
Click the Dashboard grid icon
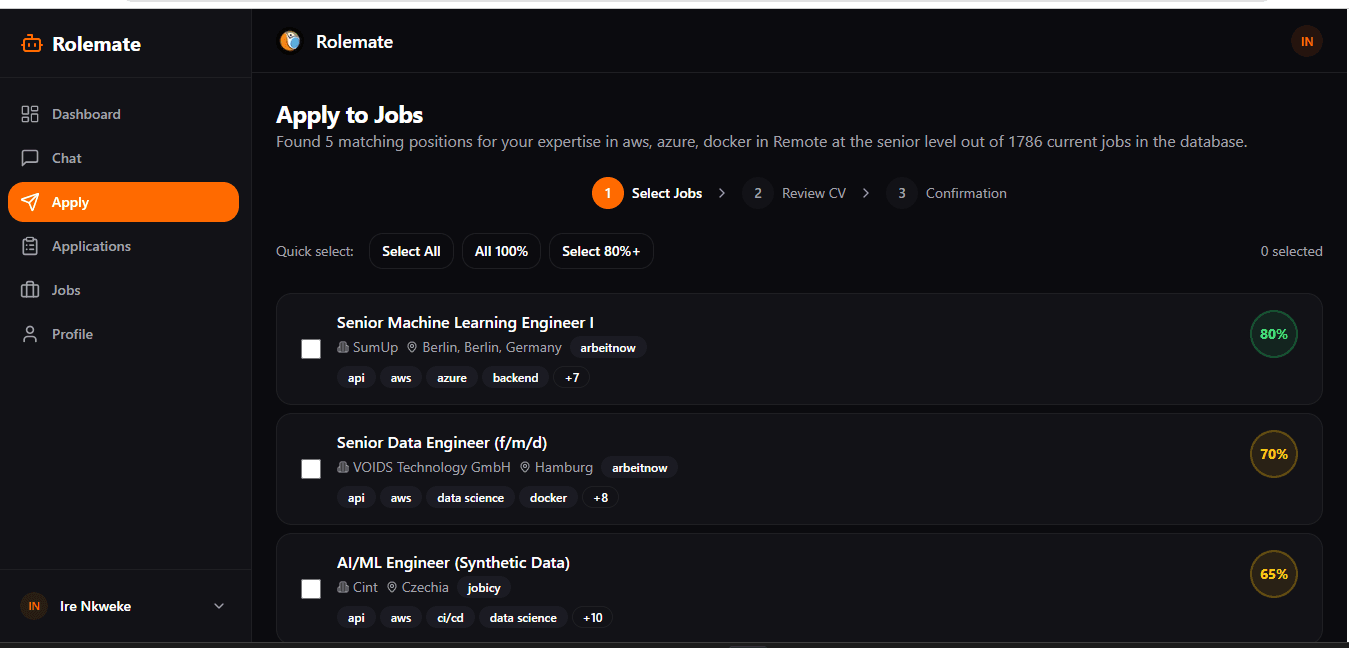(30, 114)
